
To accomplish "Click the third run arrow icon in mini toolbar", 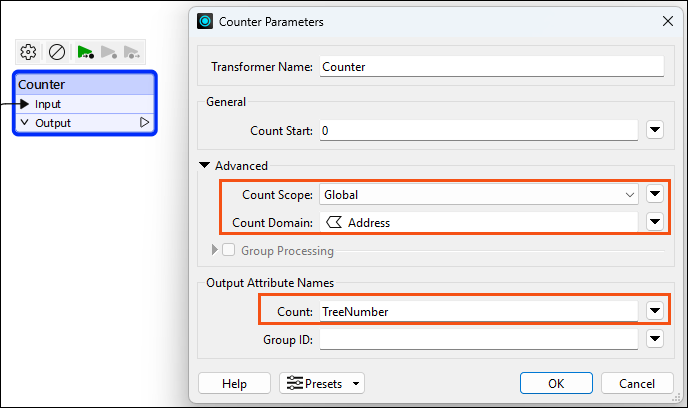I will (132, 52).
